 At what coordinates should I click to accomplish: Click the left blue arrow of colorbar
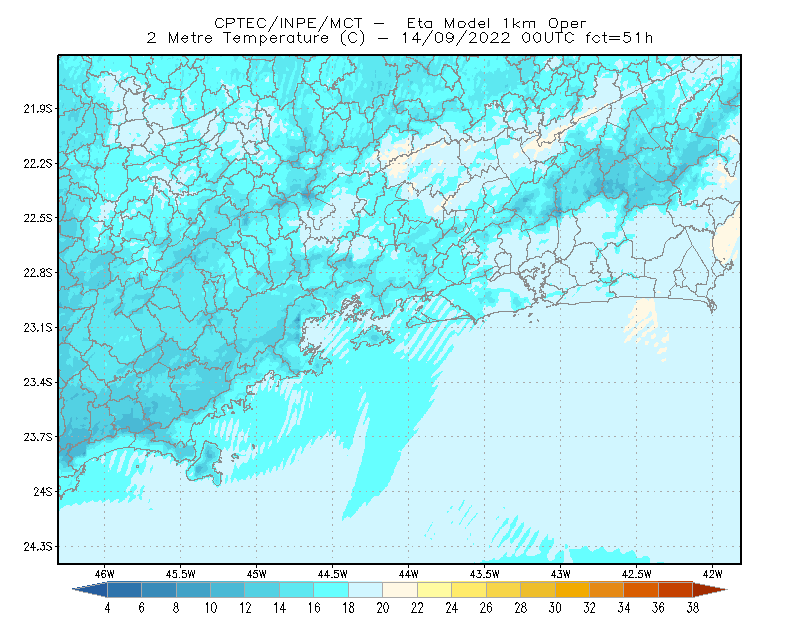click(90, 589)
